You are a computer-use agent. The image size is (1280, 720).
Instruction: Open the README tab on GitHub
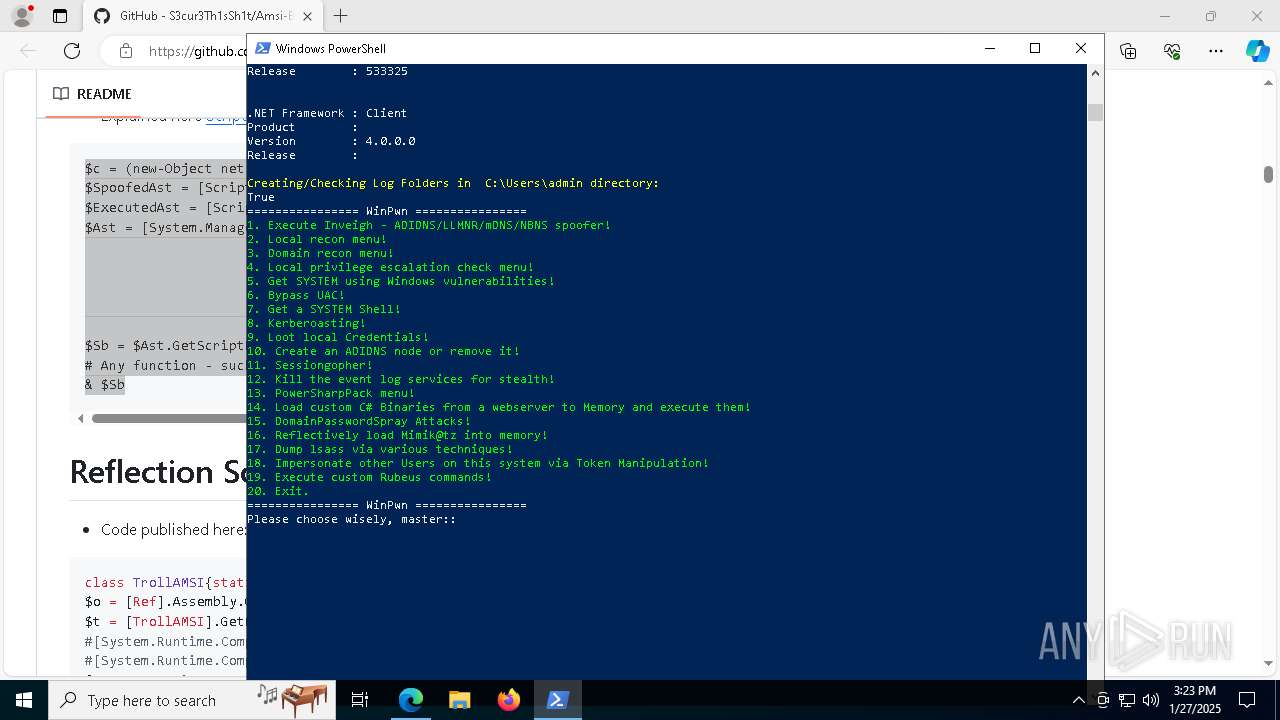92,94
